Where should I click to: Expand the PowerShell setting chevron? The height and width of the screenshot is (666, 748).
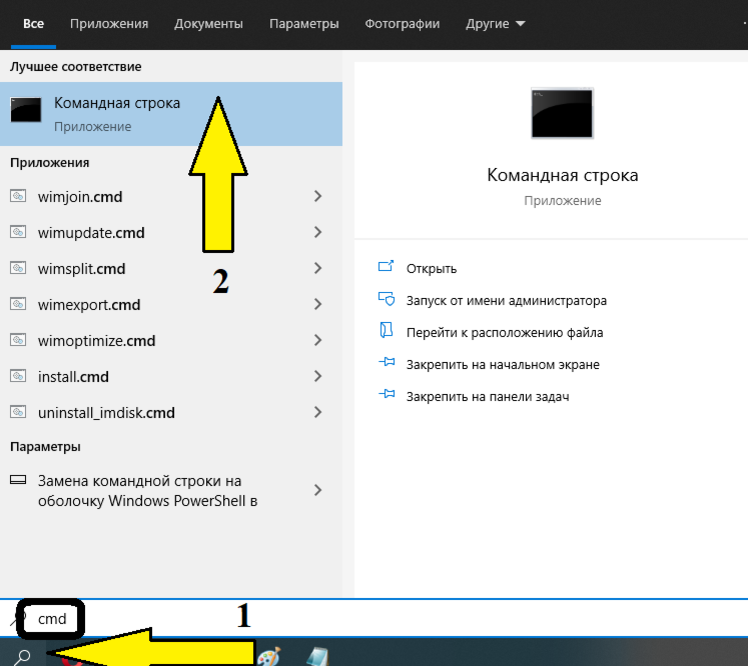(x=318, y=490)
